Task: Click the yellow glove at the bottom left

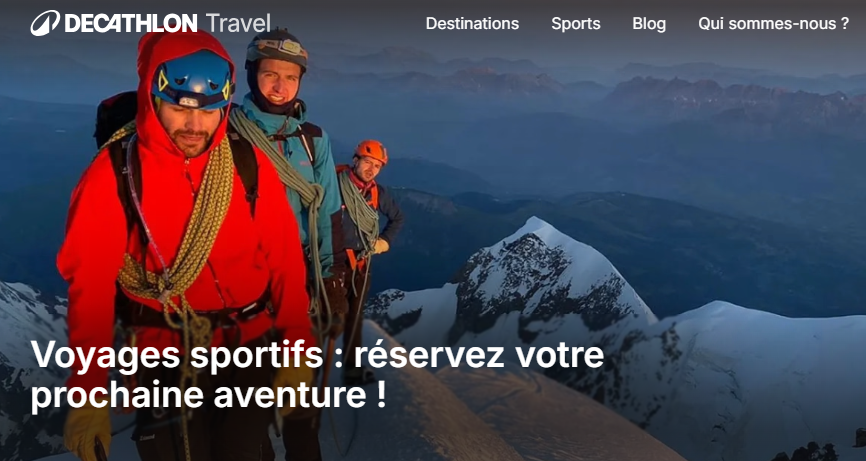Action: tap(87, 432)
